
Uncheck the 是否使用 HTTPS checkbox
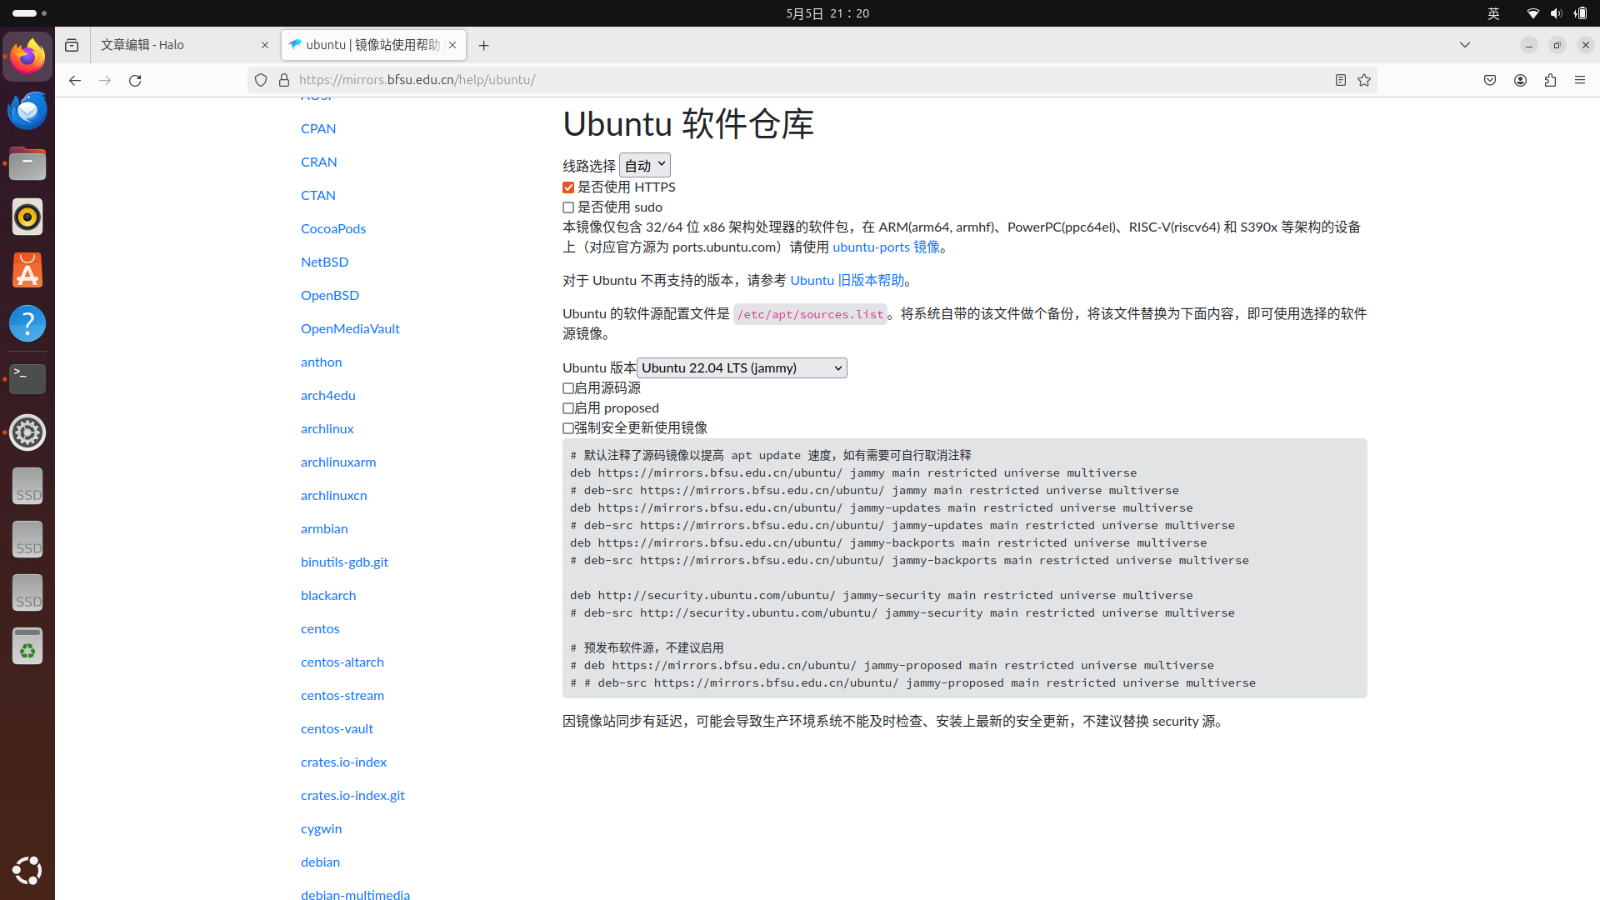point(567,187)
